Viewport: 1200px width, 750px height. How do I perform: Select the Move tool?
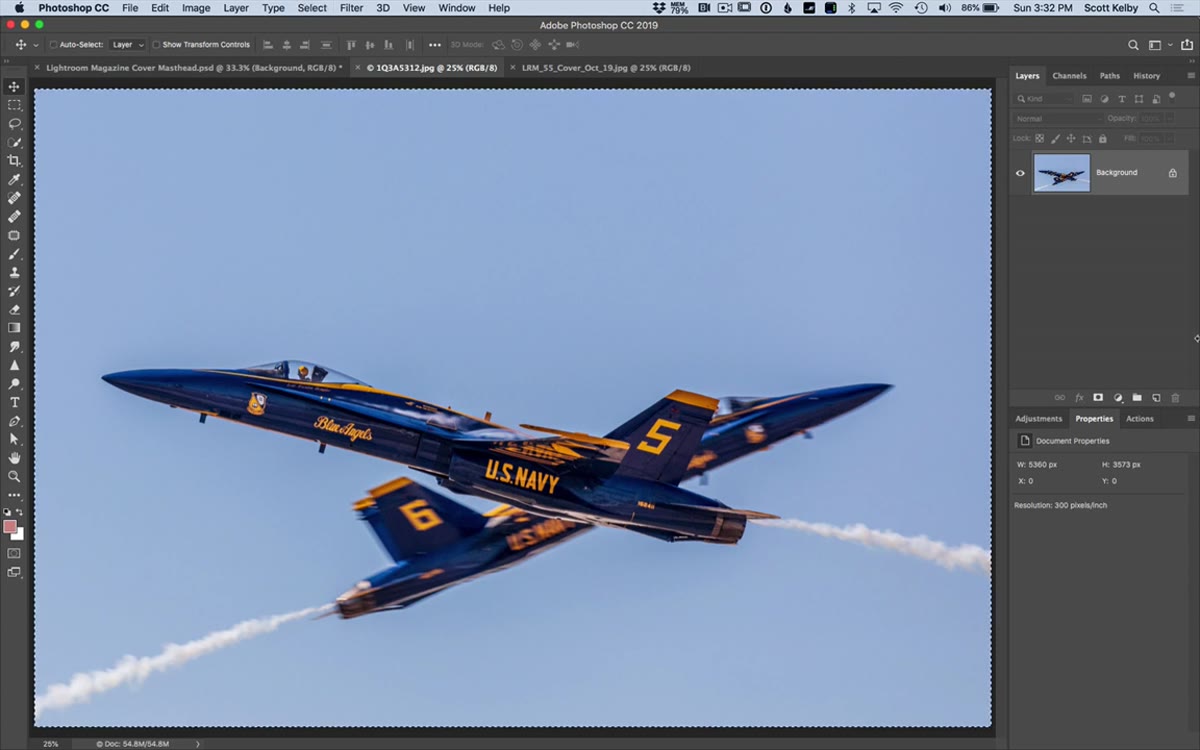[14, 87]
